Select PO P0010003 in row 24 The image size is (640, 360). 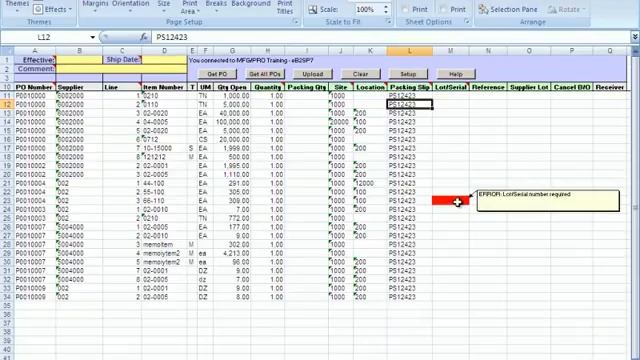(35, 209)
